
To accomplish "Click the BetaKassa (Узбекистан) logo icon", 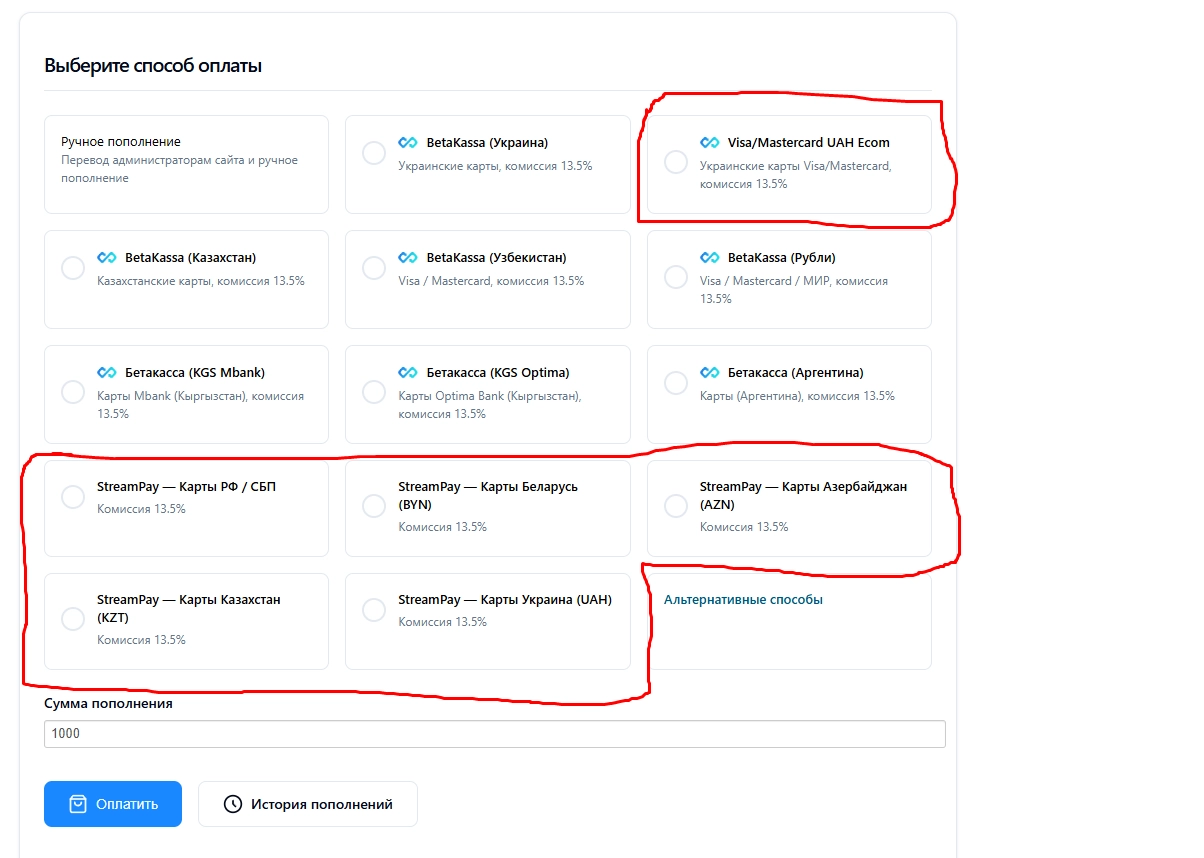I will 408,257.
